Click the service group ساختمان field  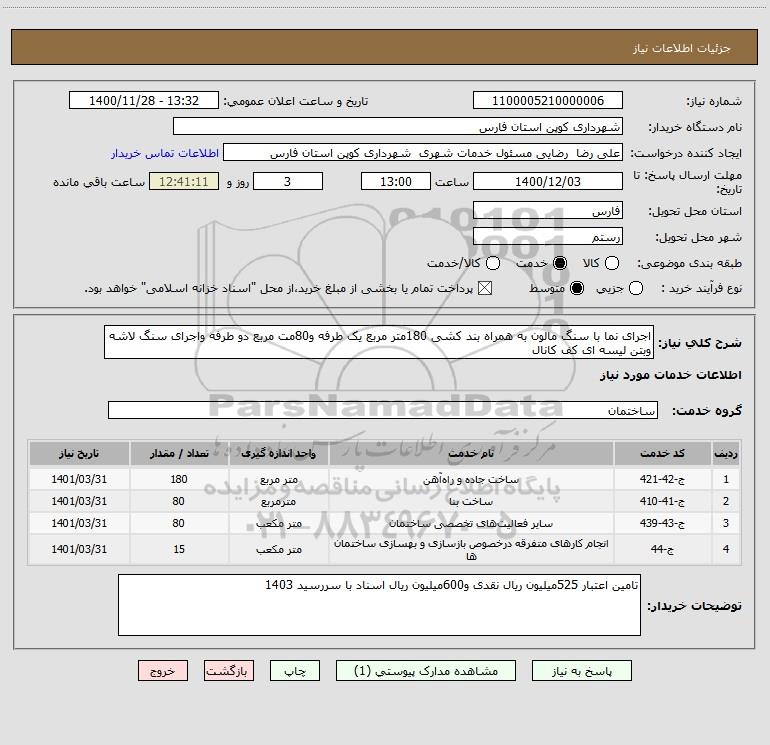pyautogui.click(x=383, y=411)
